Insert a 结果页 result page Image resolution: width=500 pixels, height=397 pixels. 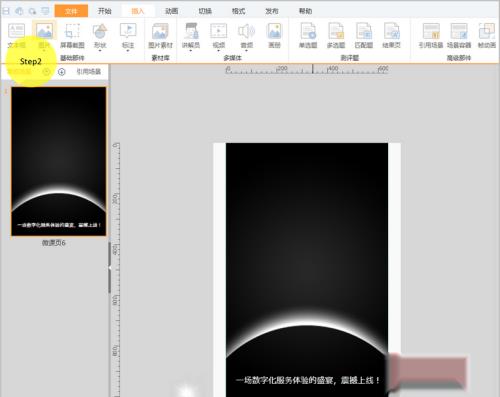392,35
